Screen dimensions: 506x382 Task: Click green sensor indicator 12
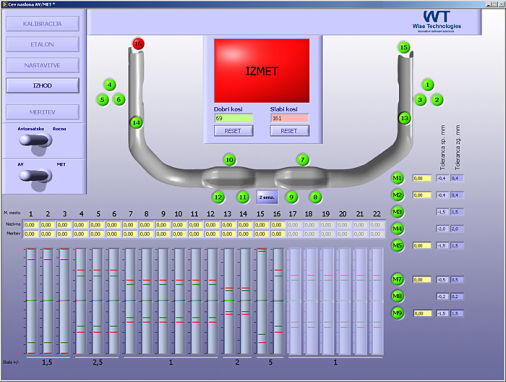tap(218, 197)
